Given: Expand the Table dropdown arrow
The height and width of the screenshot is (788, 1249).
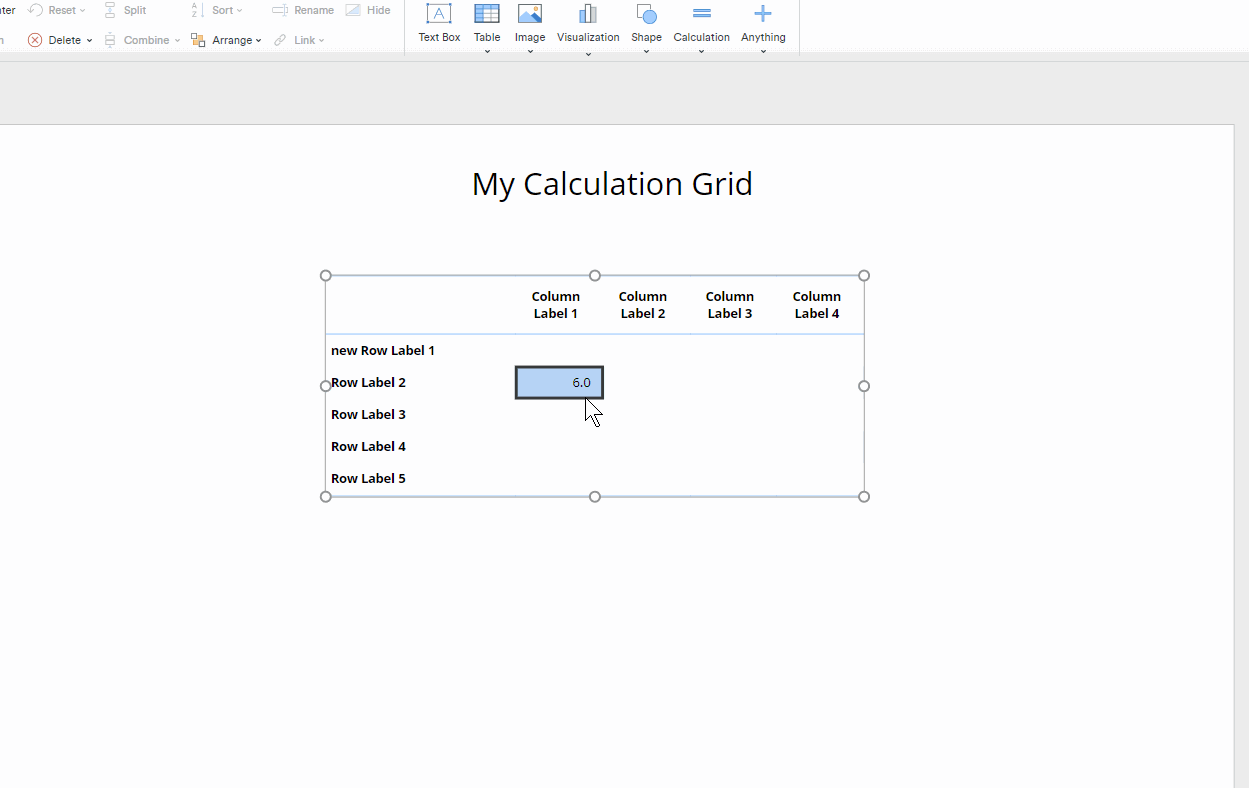Looking at the screenshot, I should pyautogui.click(x=487, y=51).
